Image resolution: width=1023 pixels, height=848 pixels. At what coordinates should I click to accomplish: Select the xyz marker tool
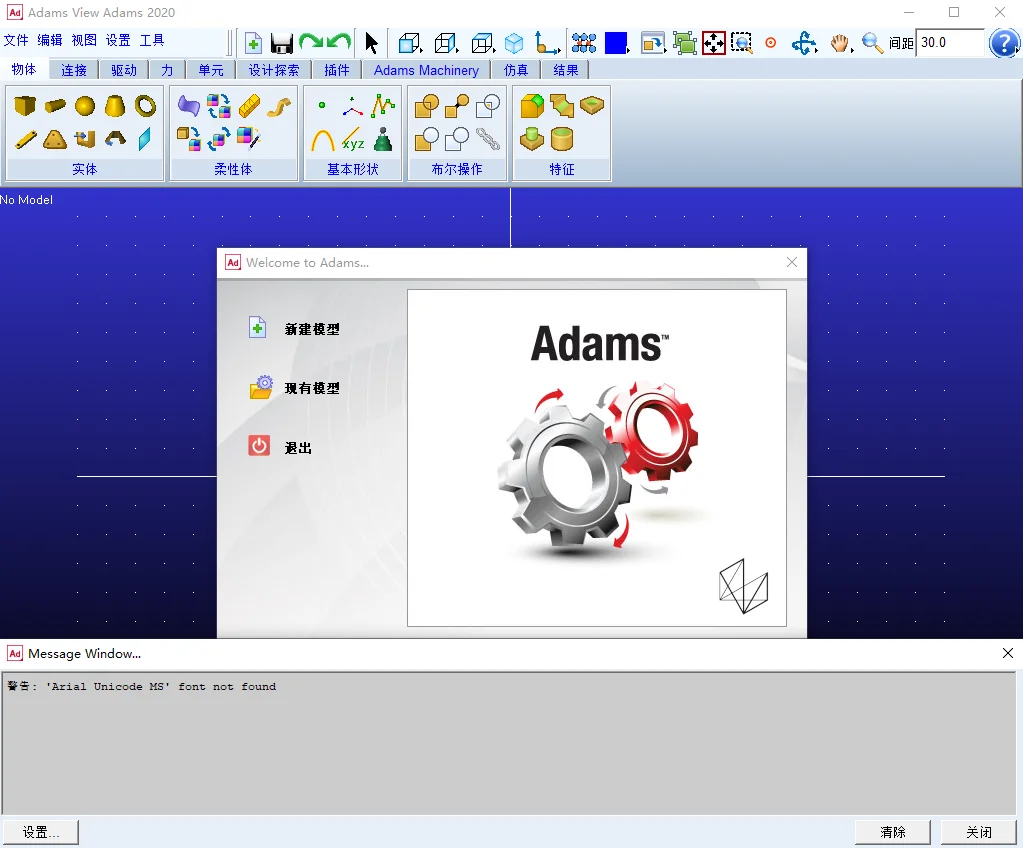[353, 140]
